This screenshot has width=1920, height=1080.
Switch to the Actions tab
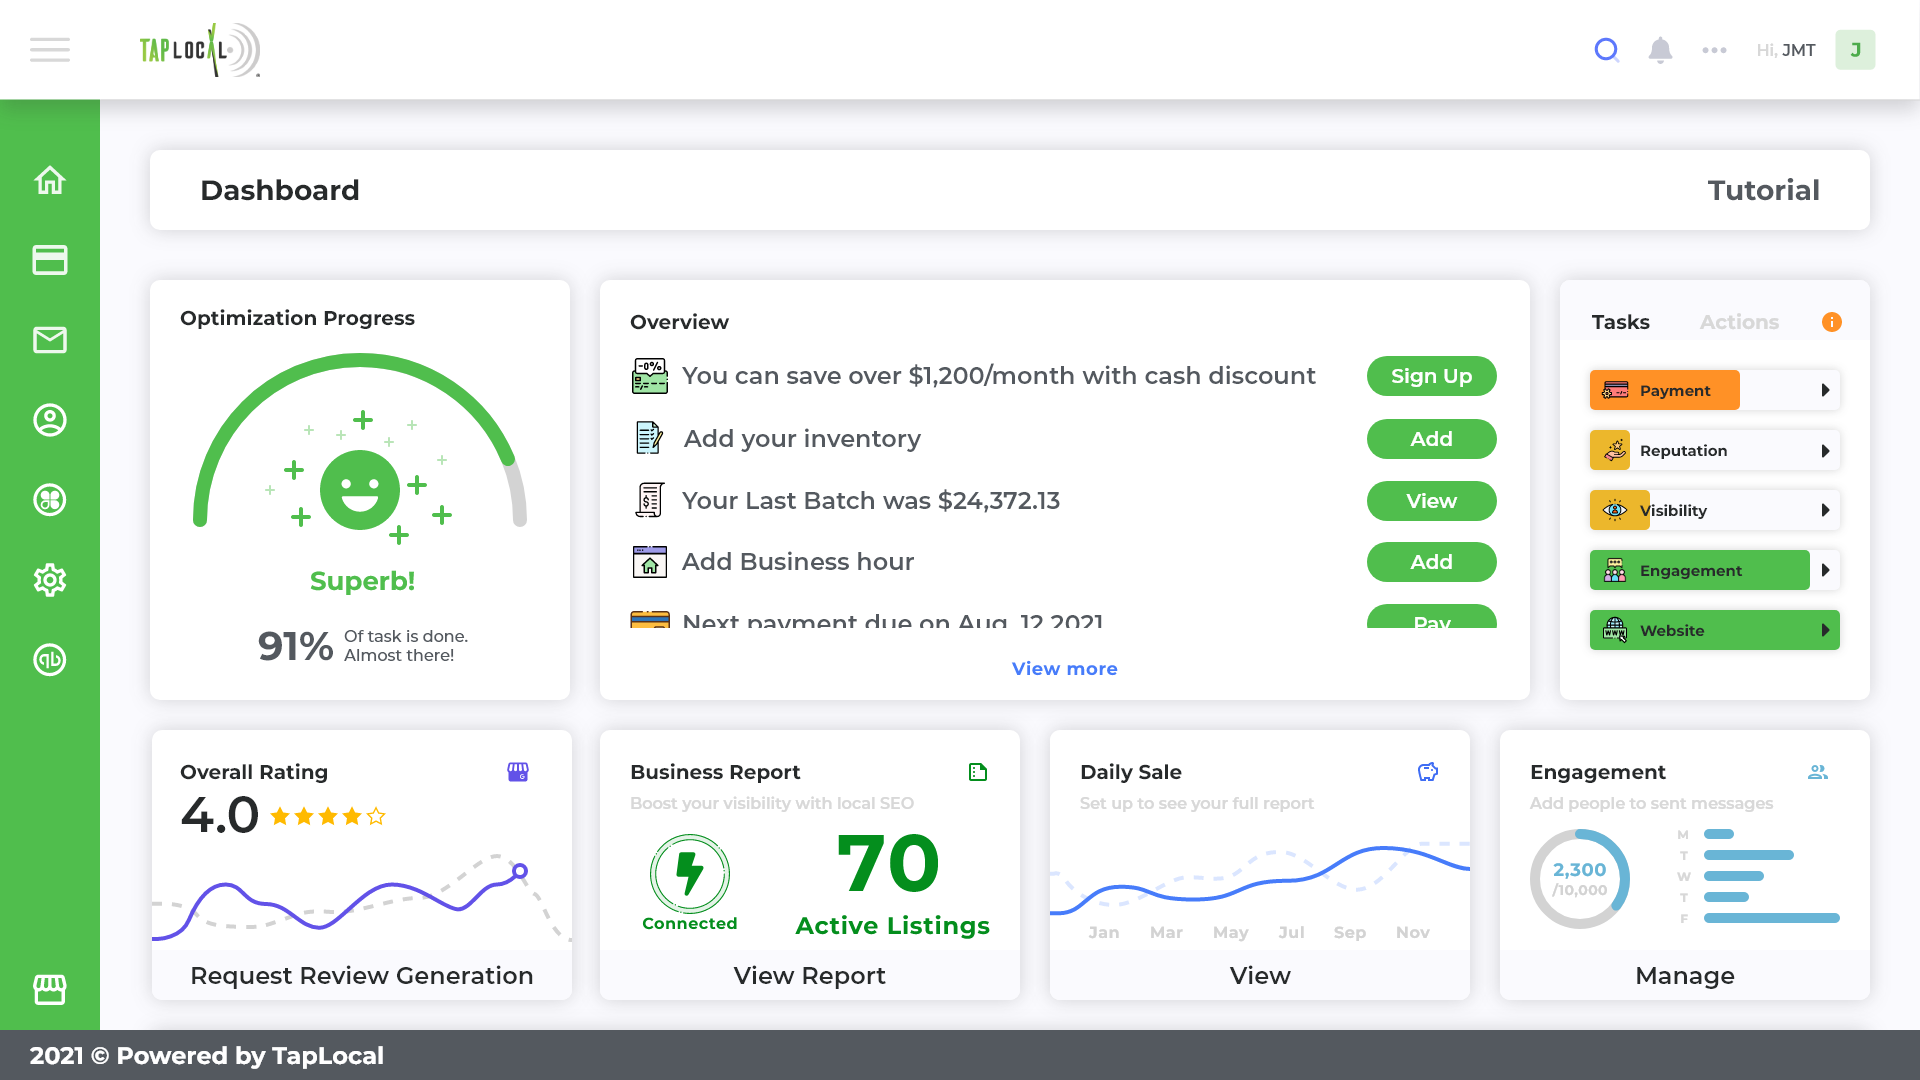[x=1739, y=322]
